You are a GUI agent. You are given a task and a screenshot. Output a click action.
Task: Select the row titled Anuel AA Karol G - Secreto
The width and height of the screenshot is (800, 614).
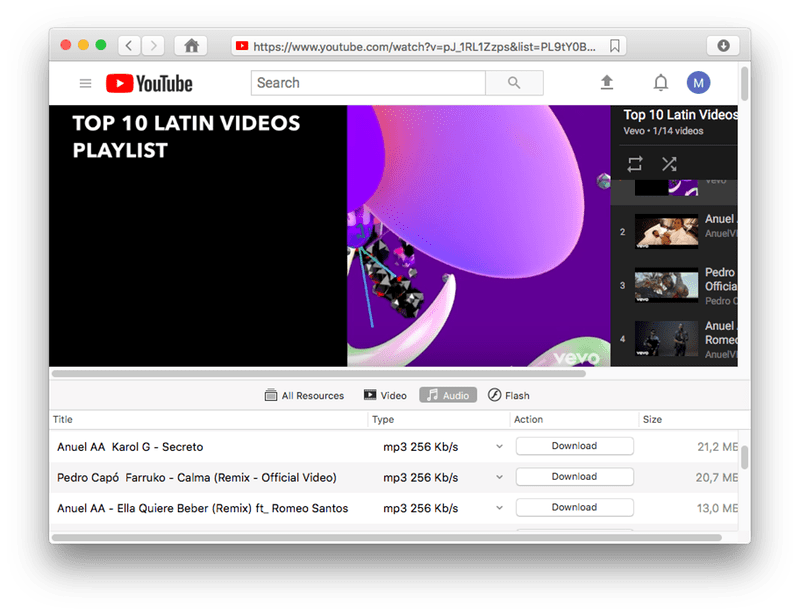coord(130,447)
